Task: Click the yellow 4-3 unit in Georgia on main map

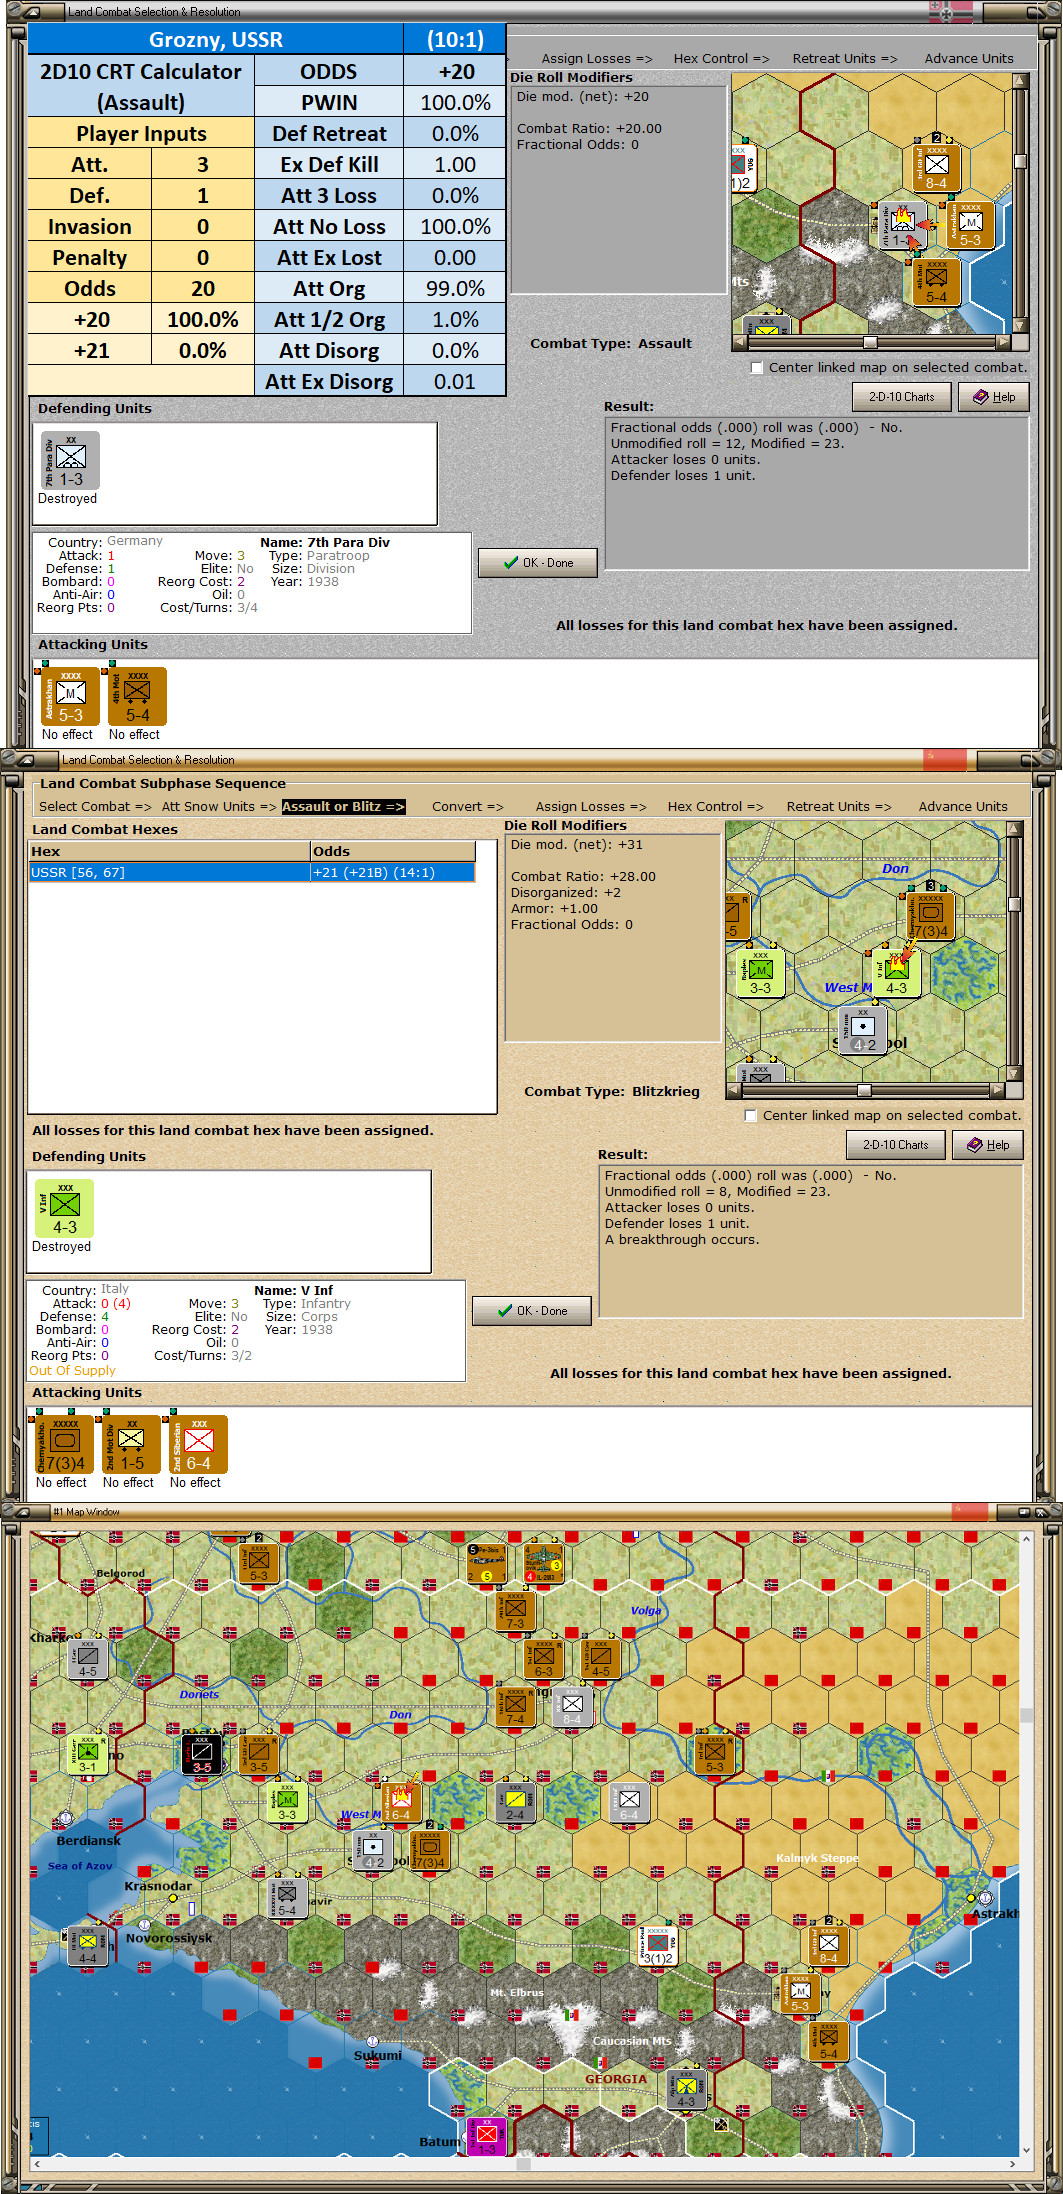Action: (686, 2089)
